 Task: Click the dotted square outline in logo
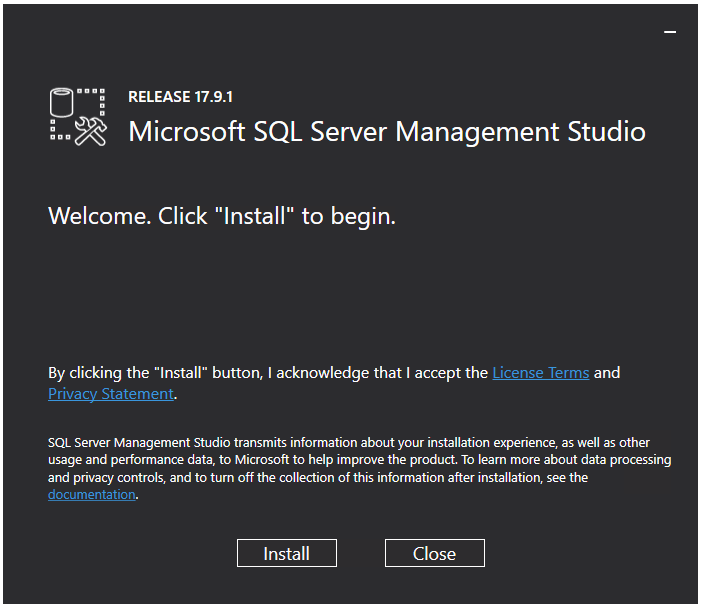tap(94, 100)
